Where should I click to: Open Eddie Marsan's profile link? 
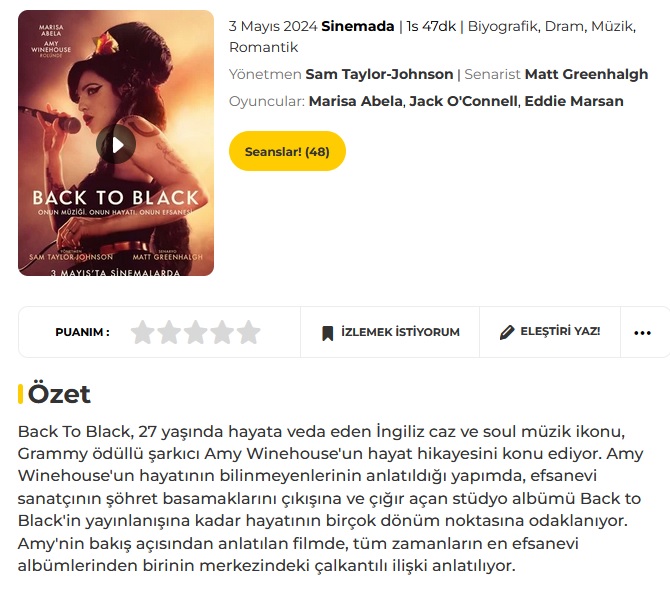pos(574,101)
